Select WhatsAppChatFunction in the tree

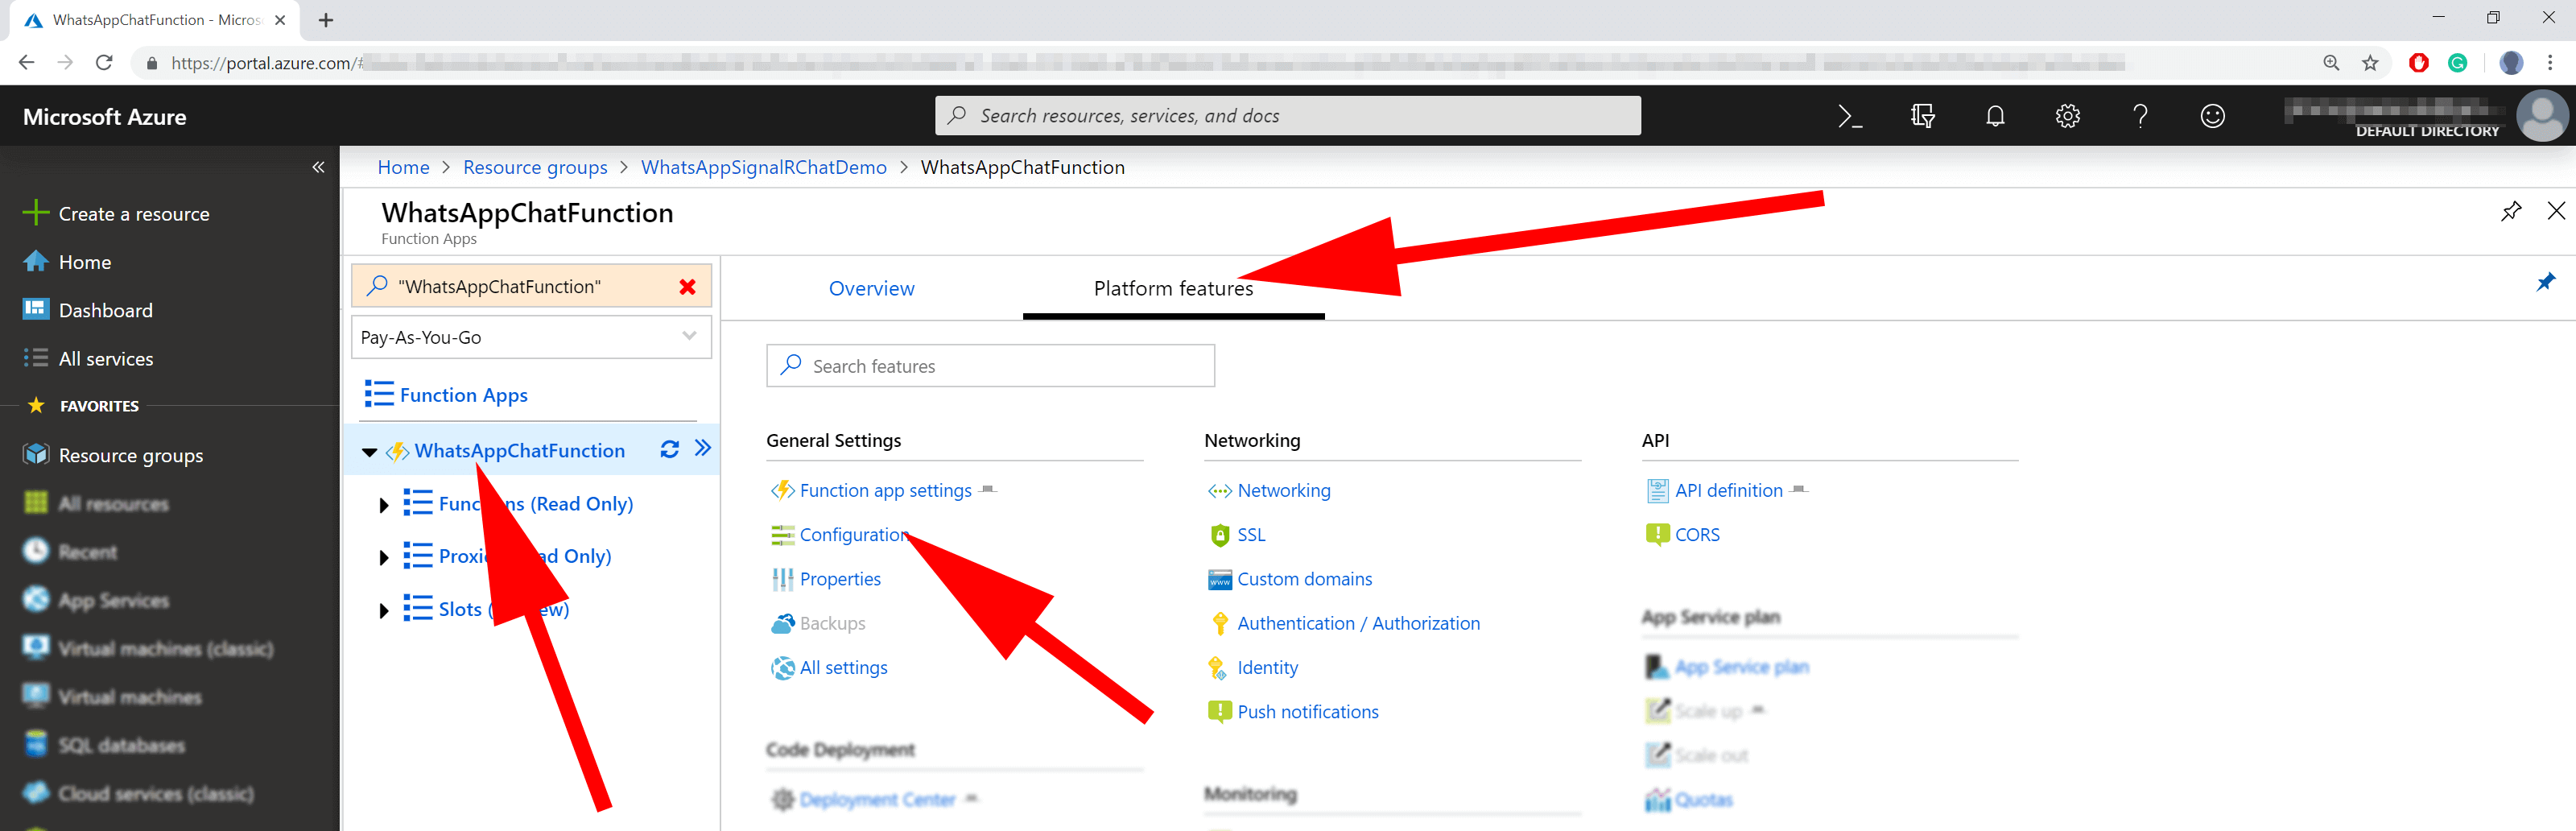coord(519,450)
